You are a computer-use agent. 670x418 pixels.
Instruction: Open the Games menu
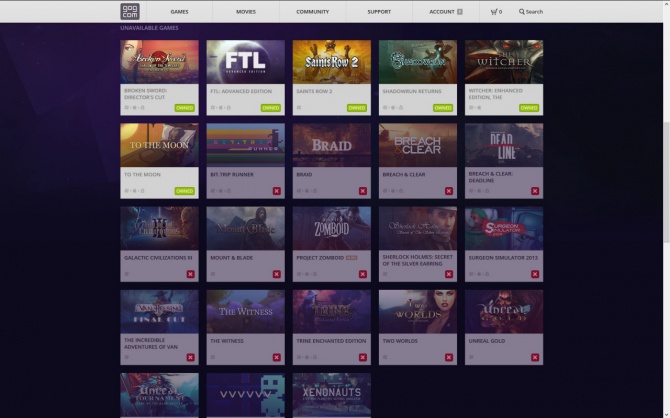click(x=179, y=12)
